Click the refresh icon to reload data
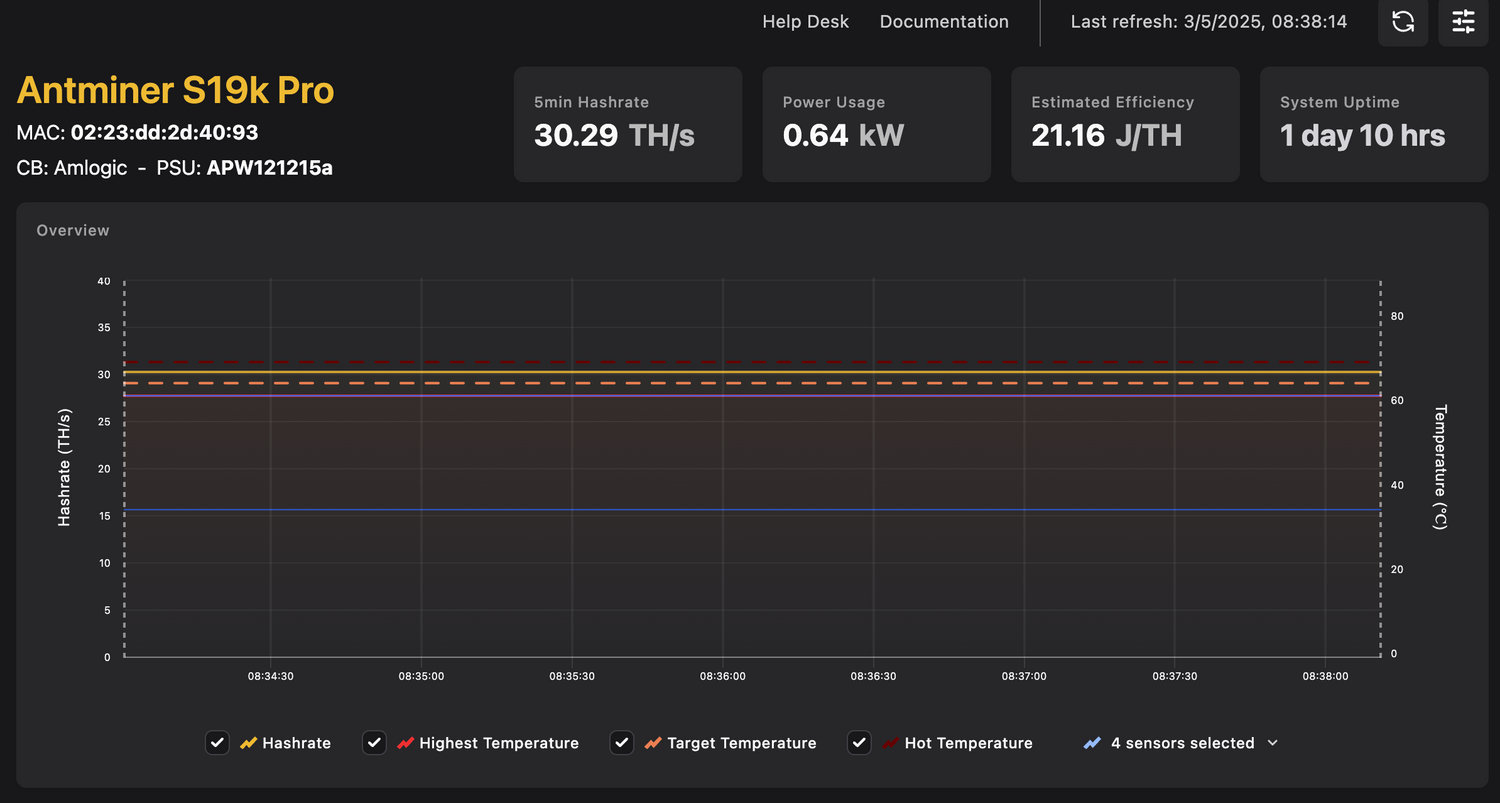This screenshot has height=803, width=1500. click(1403, 22)
